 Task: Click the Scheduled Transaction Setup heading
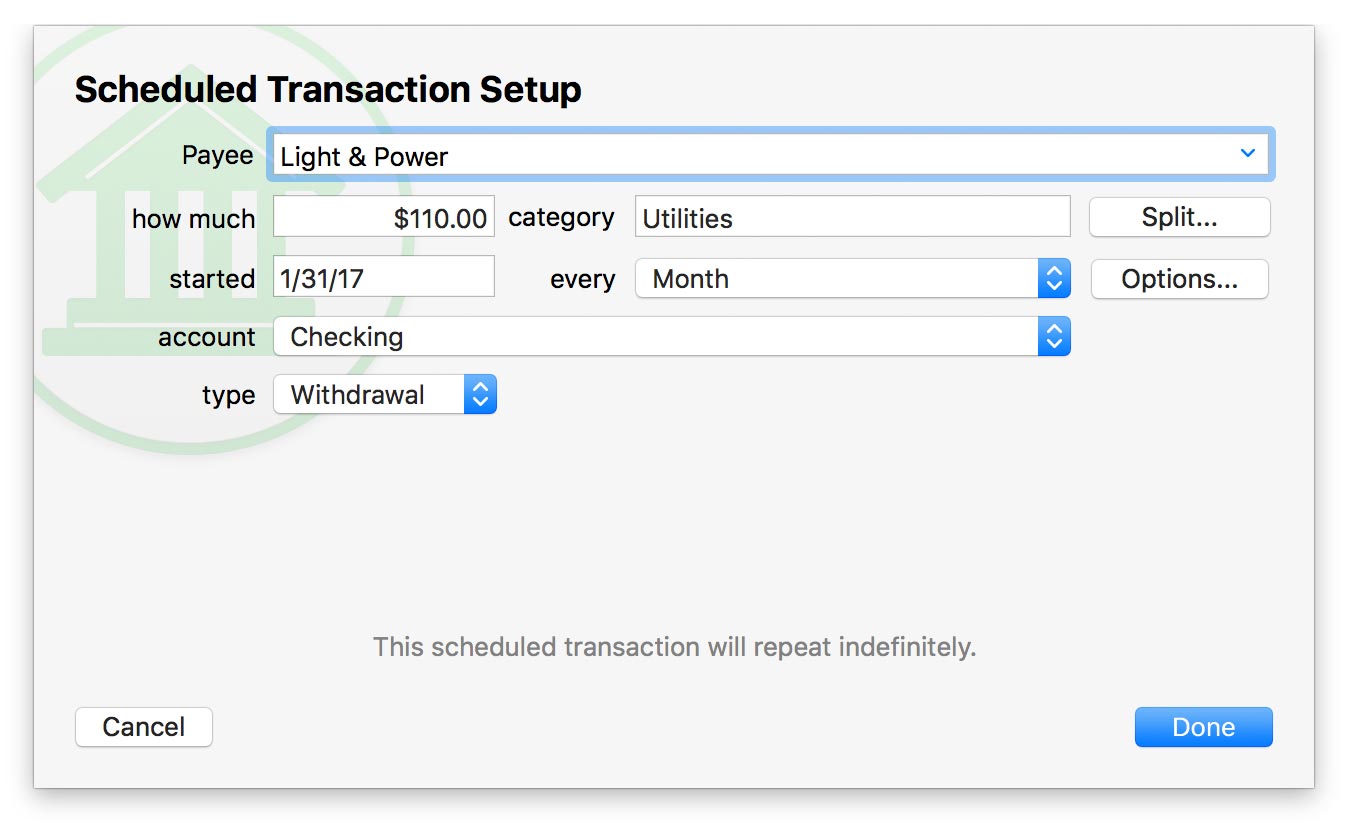pyautogui.click(x=328, y=90)
